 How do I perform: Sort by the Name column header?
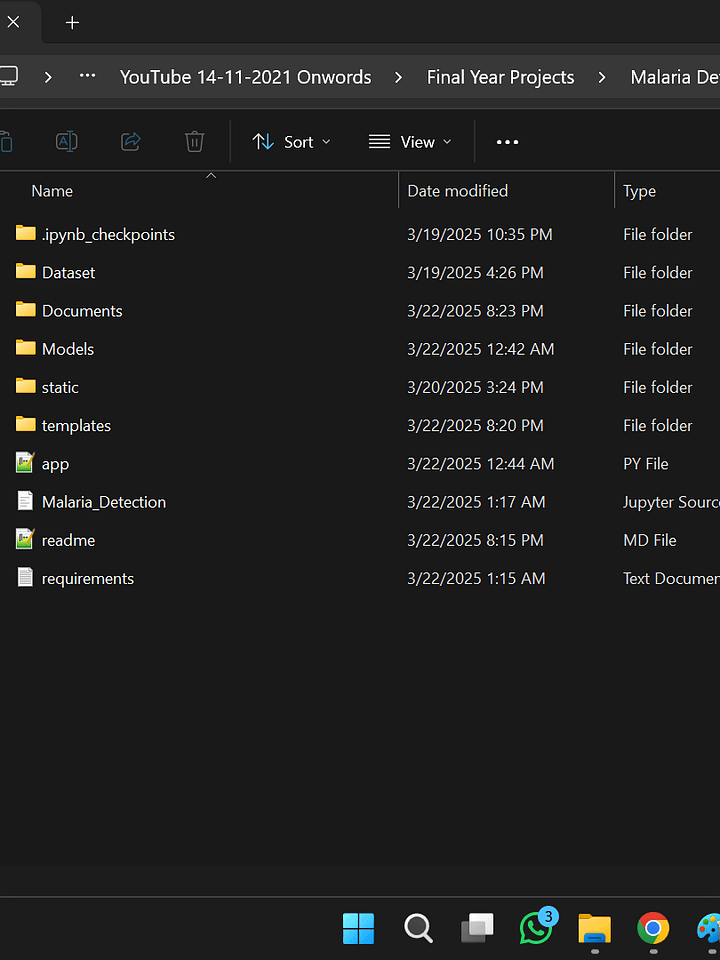click(x=52, y=191)
